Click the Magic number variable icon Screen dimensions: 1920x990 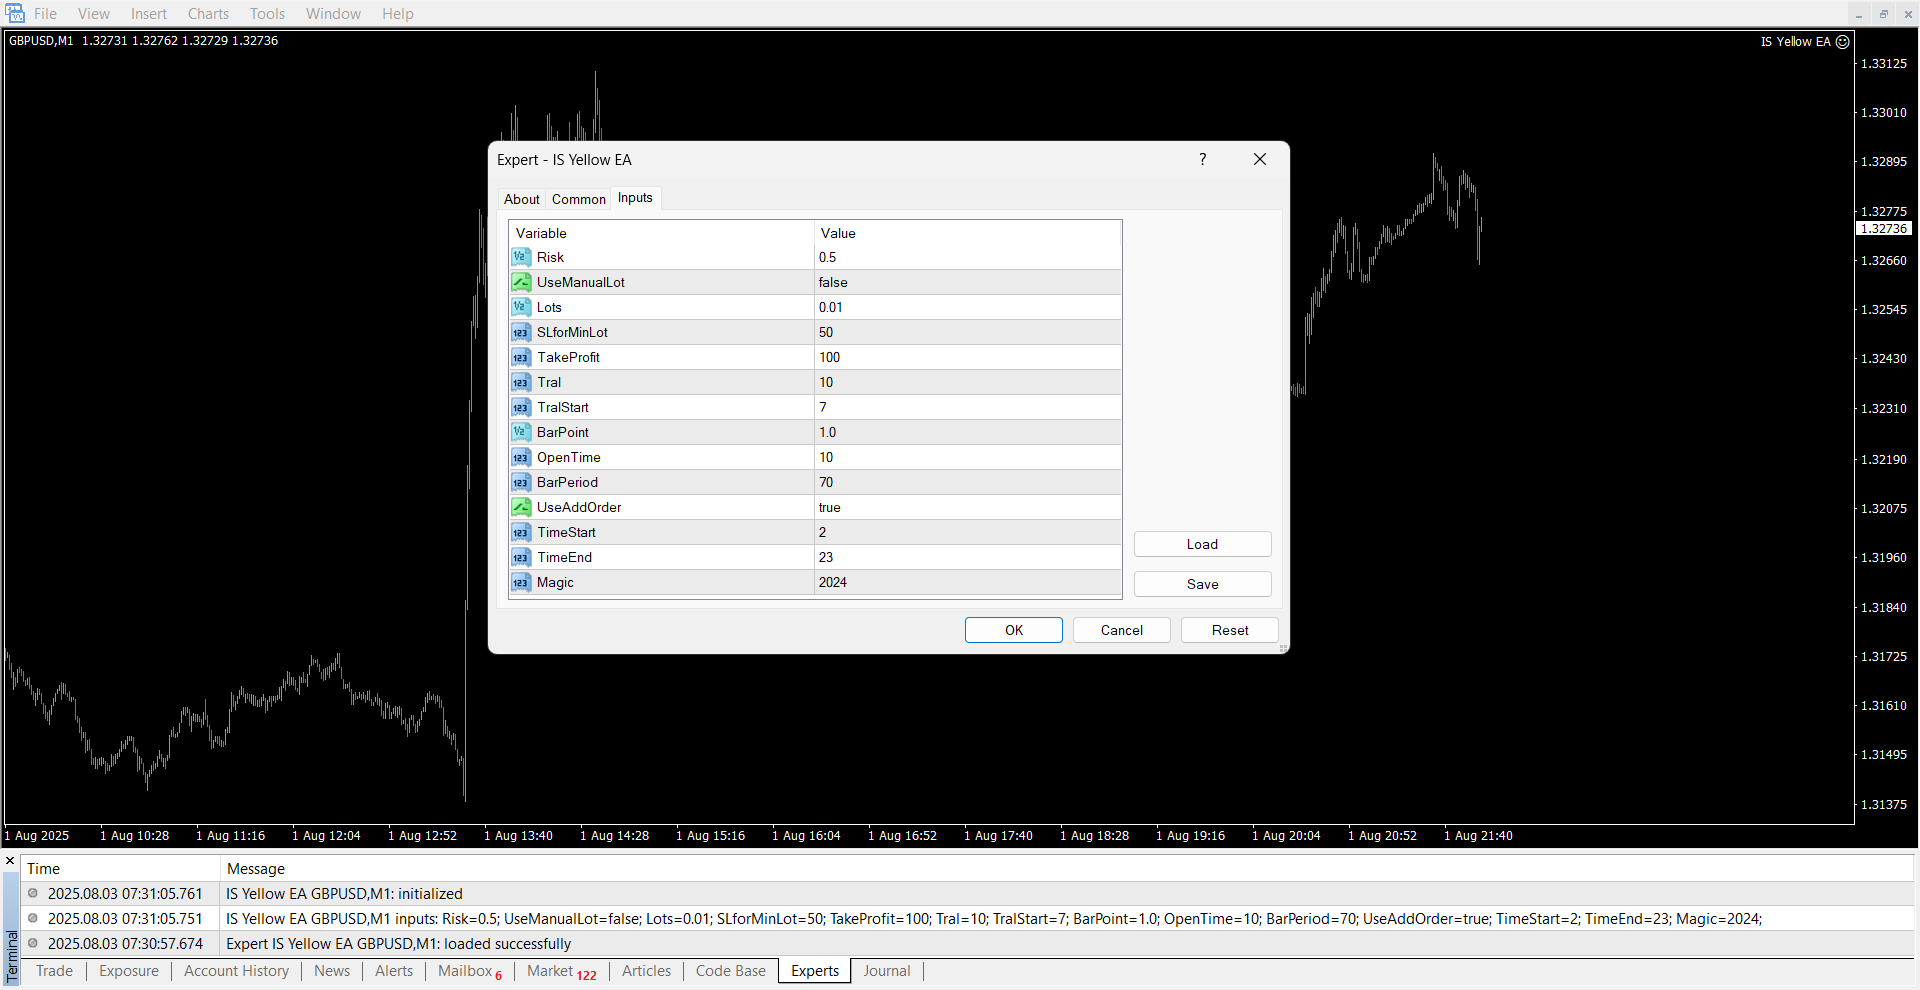(521, 582)
